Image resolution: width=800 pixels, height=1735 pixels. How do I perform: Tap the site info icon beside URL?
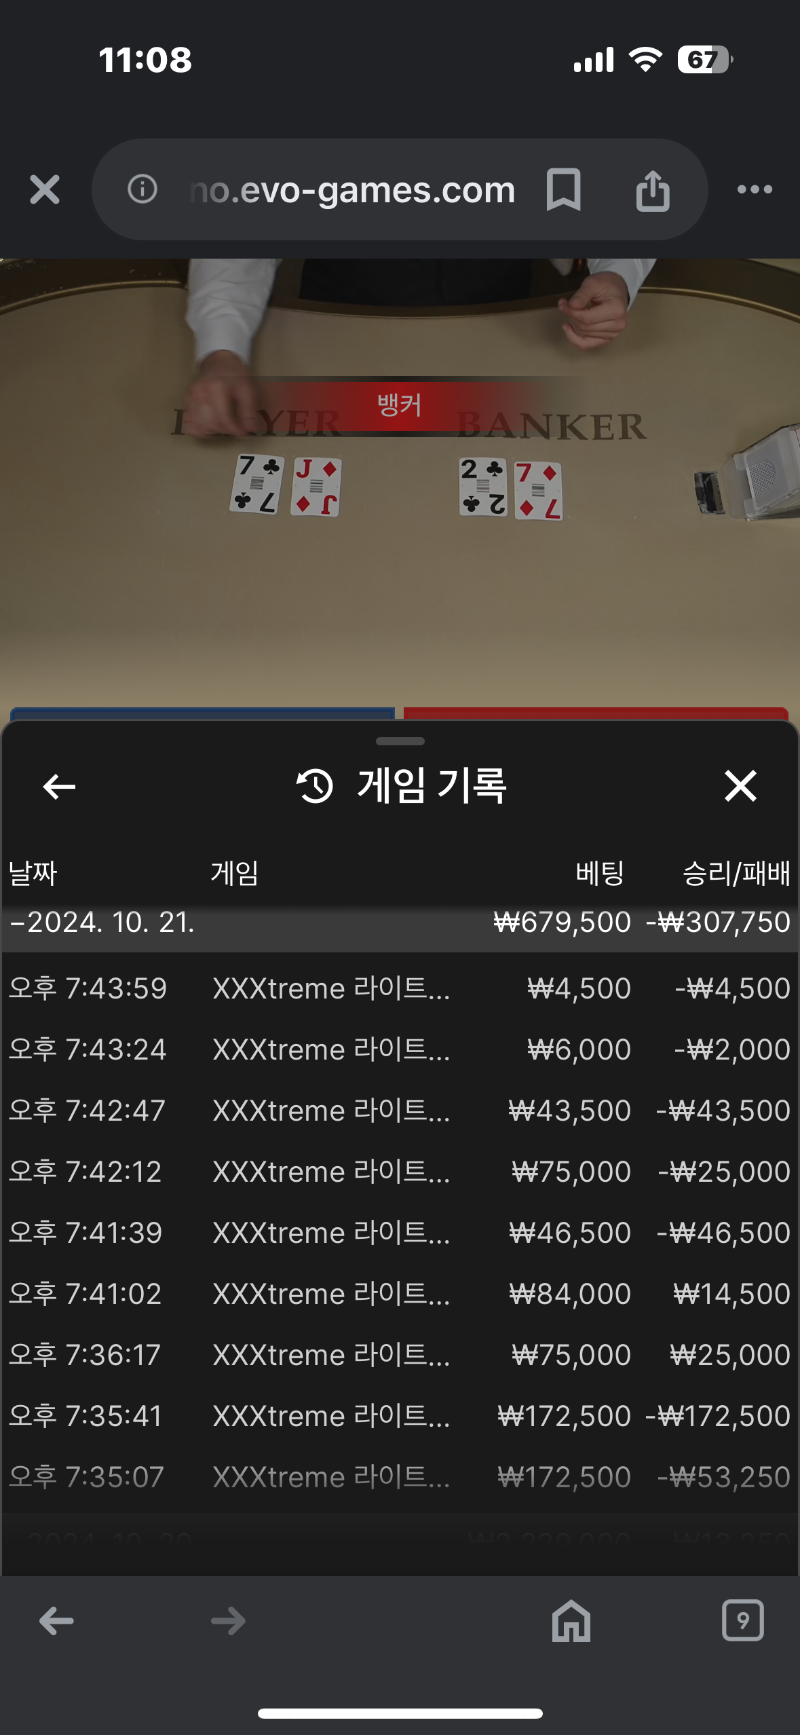click(x=143, y=188)
